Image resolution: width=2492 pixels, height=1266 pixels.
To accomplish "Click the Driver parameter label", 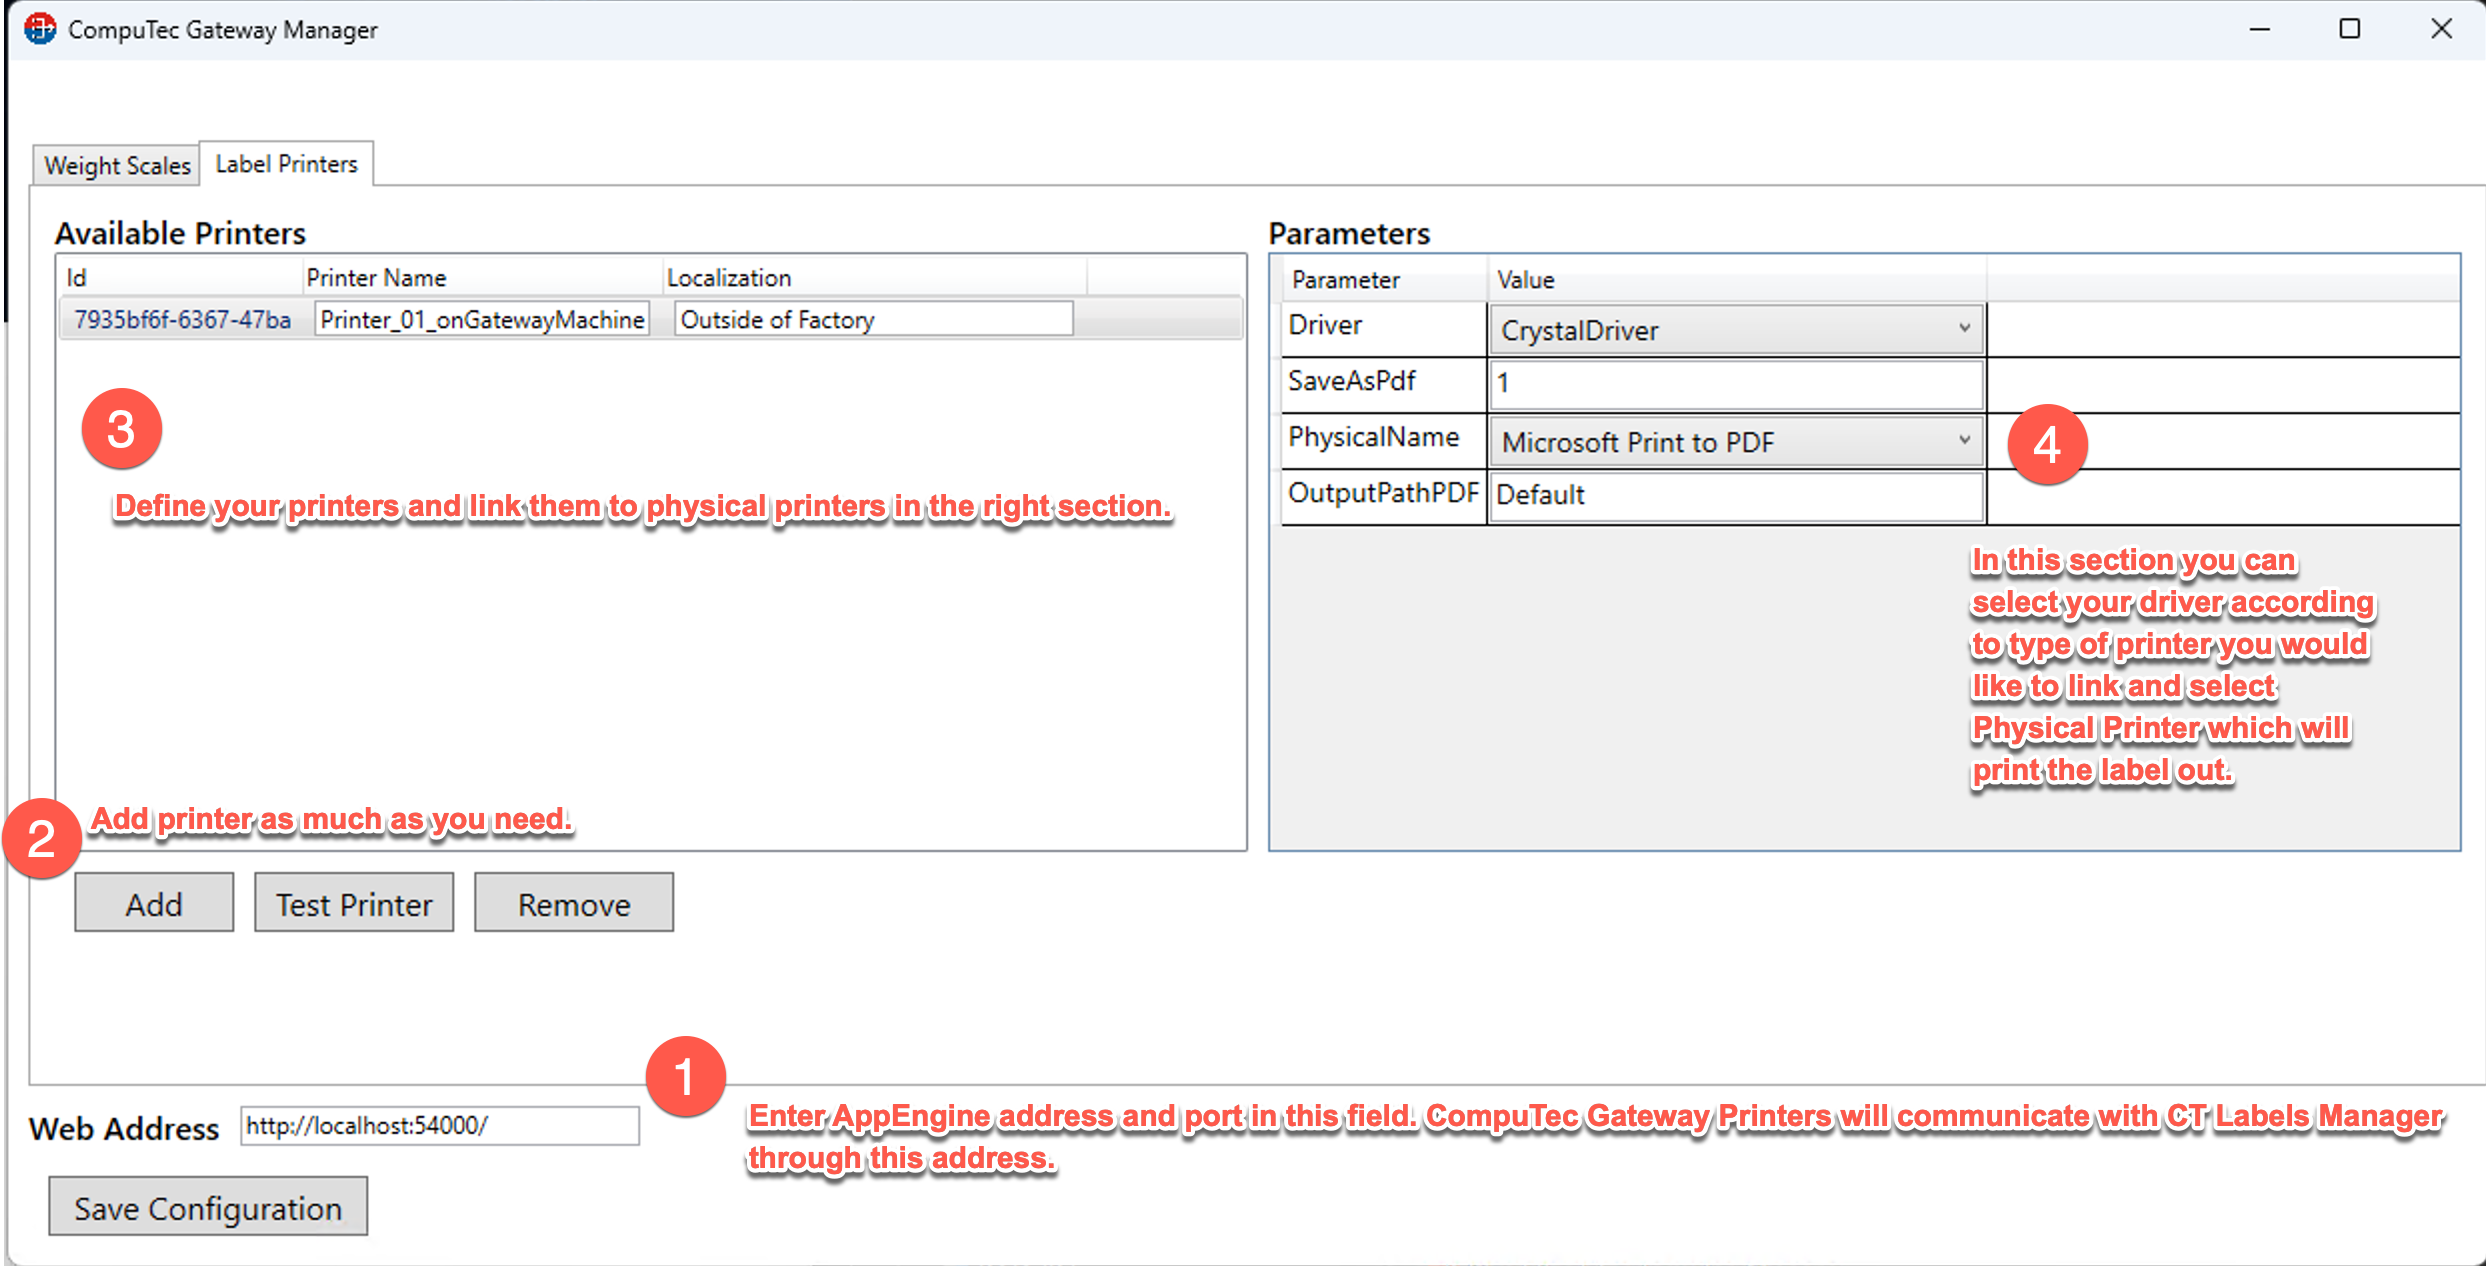I will (x=1325, y=326).
